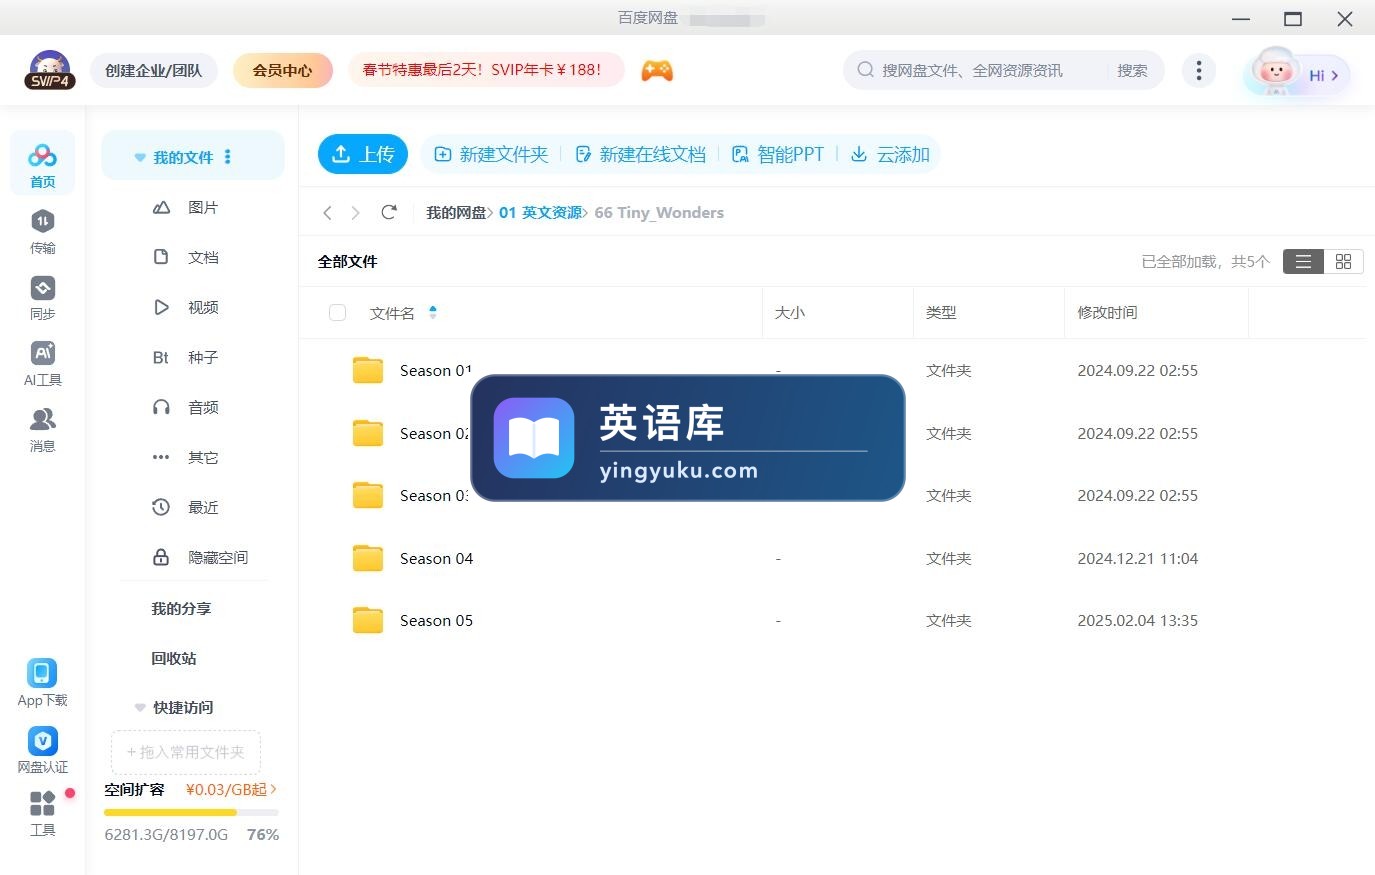Screen dimensions: 1375x875
Task: Click the mascot avatar Hi icon
Action: tap(1296, 72)
